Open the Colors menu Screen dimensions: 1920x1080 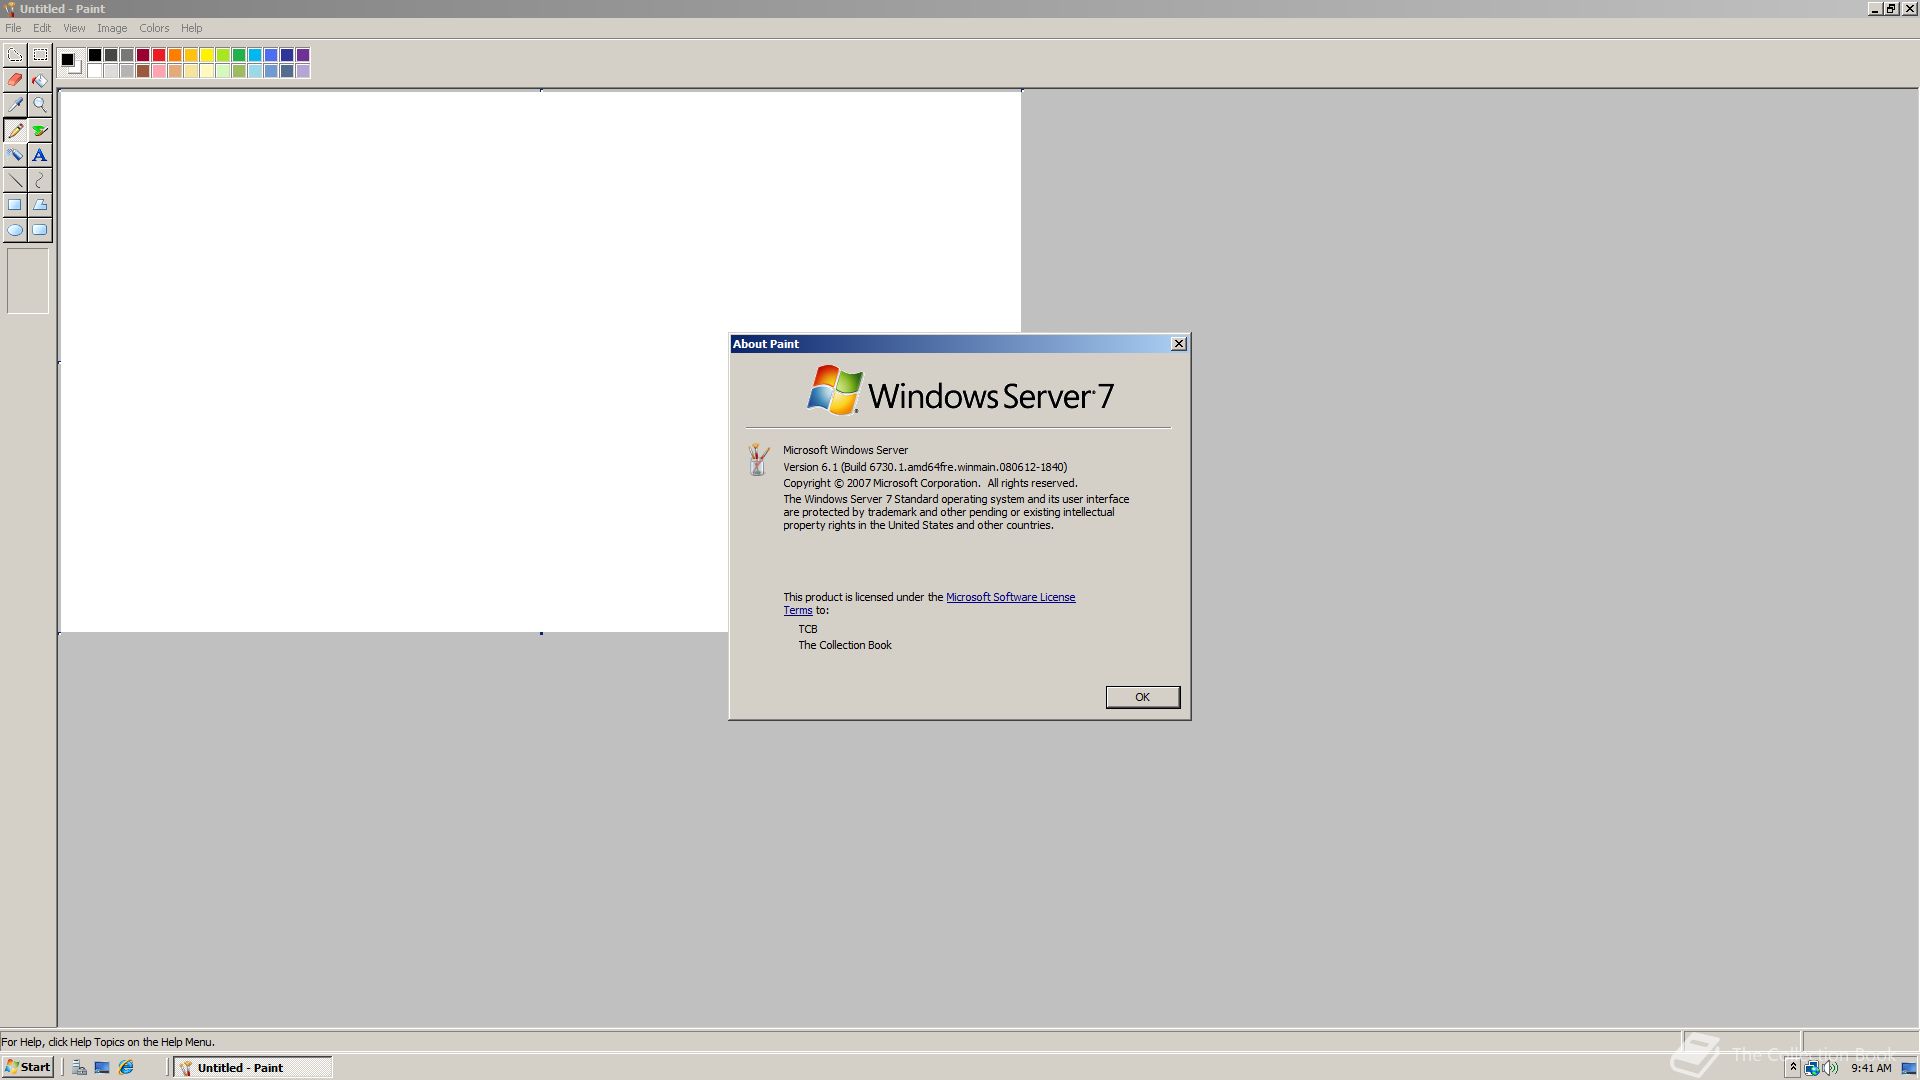tap(154, 28)
